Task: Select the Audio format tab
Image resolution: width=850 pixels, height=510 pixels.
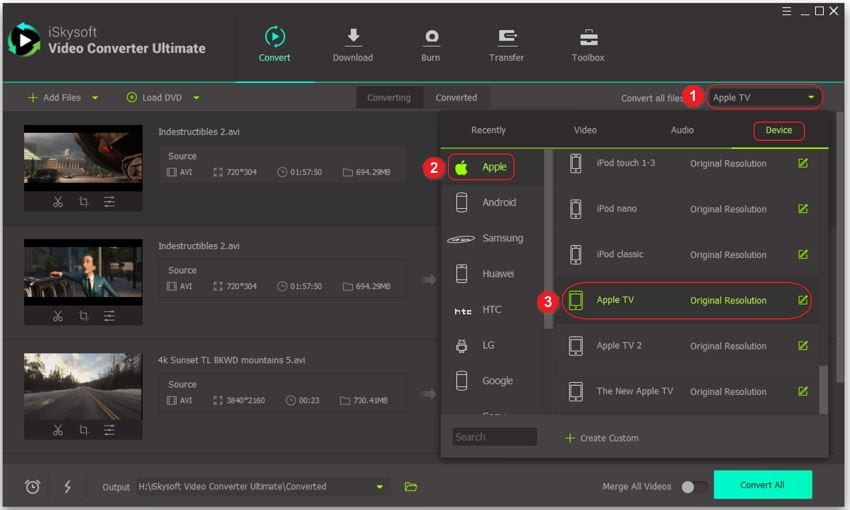Action: click(682, 130)
